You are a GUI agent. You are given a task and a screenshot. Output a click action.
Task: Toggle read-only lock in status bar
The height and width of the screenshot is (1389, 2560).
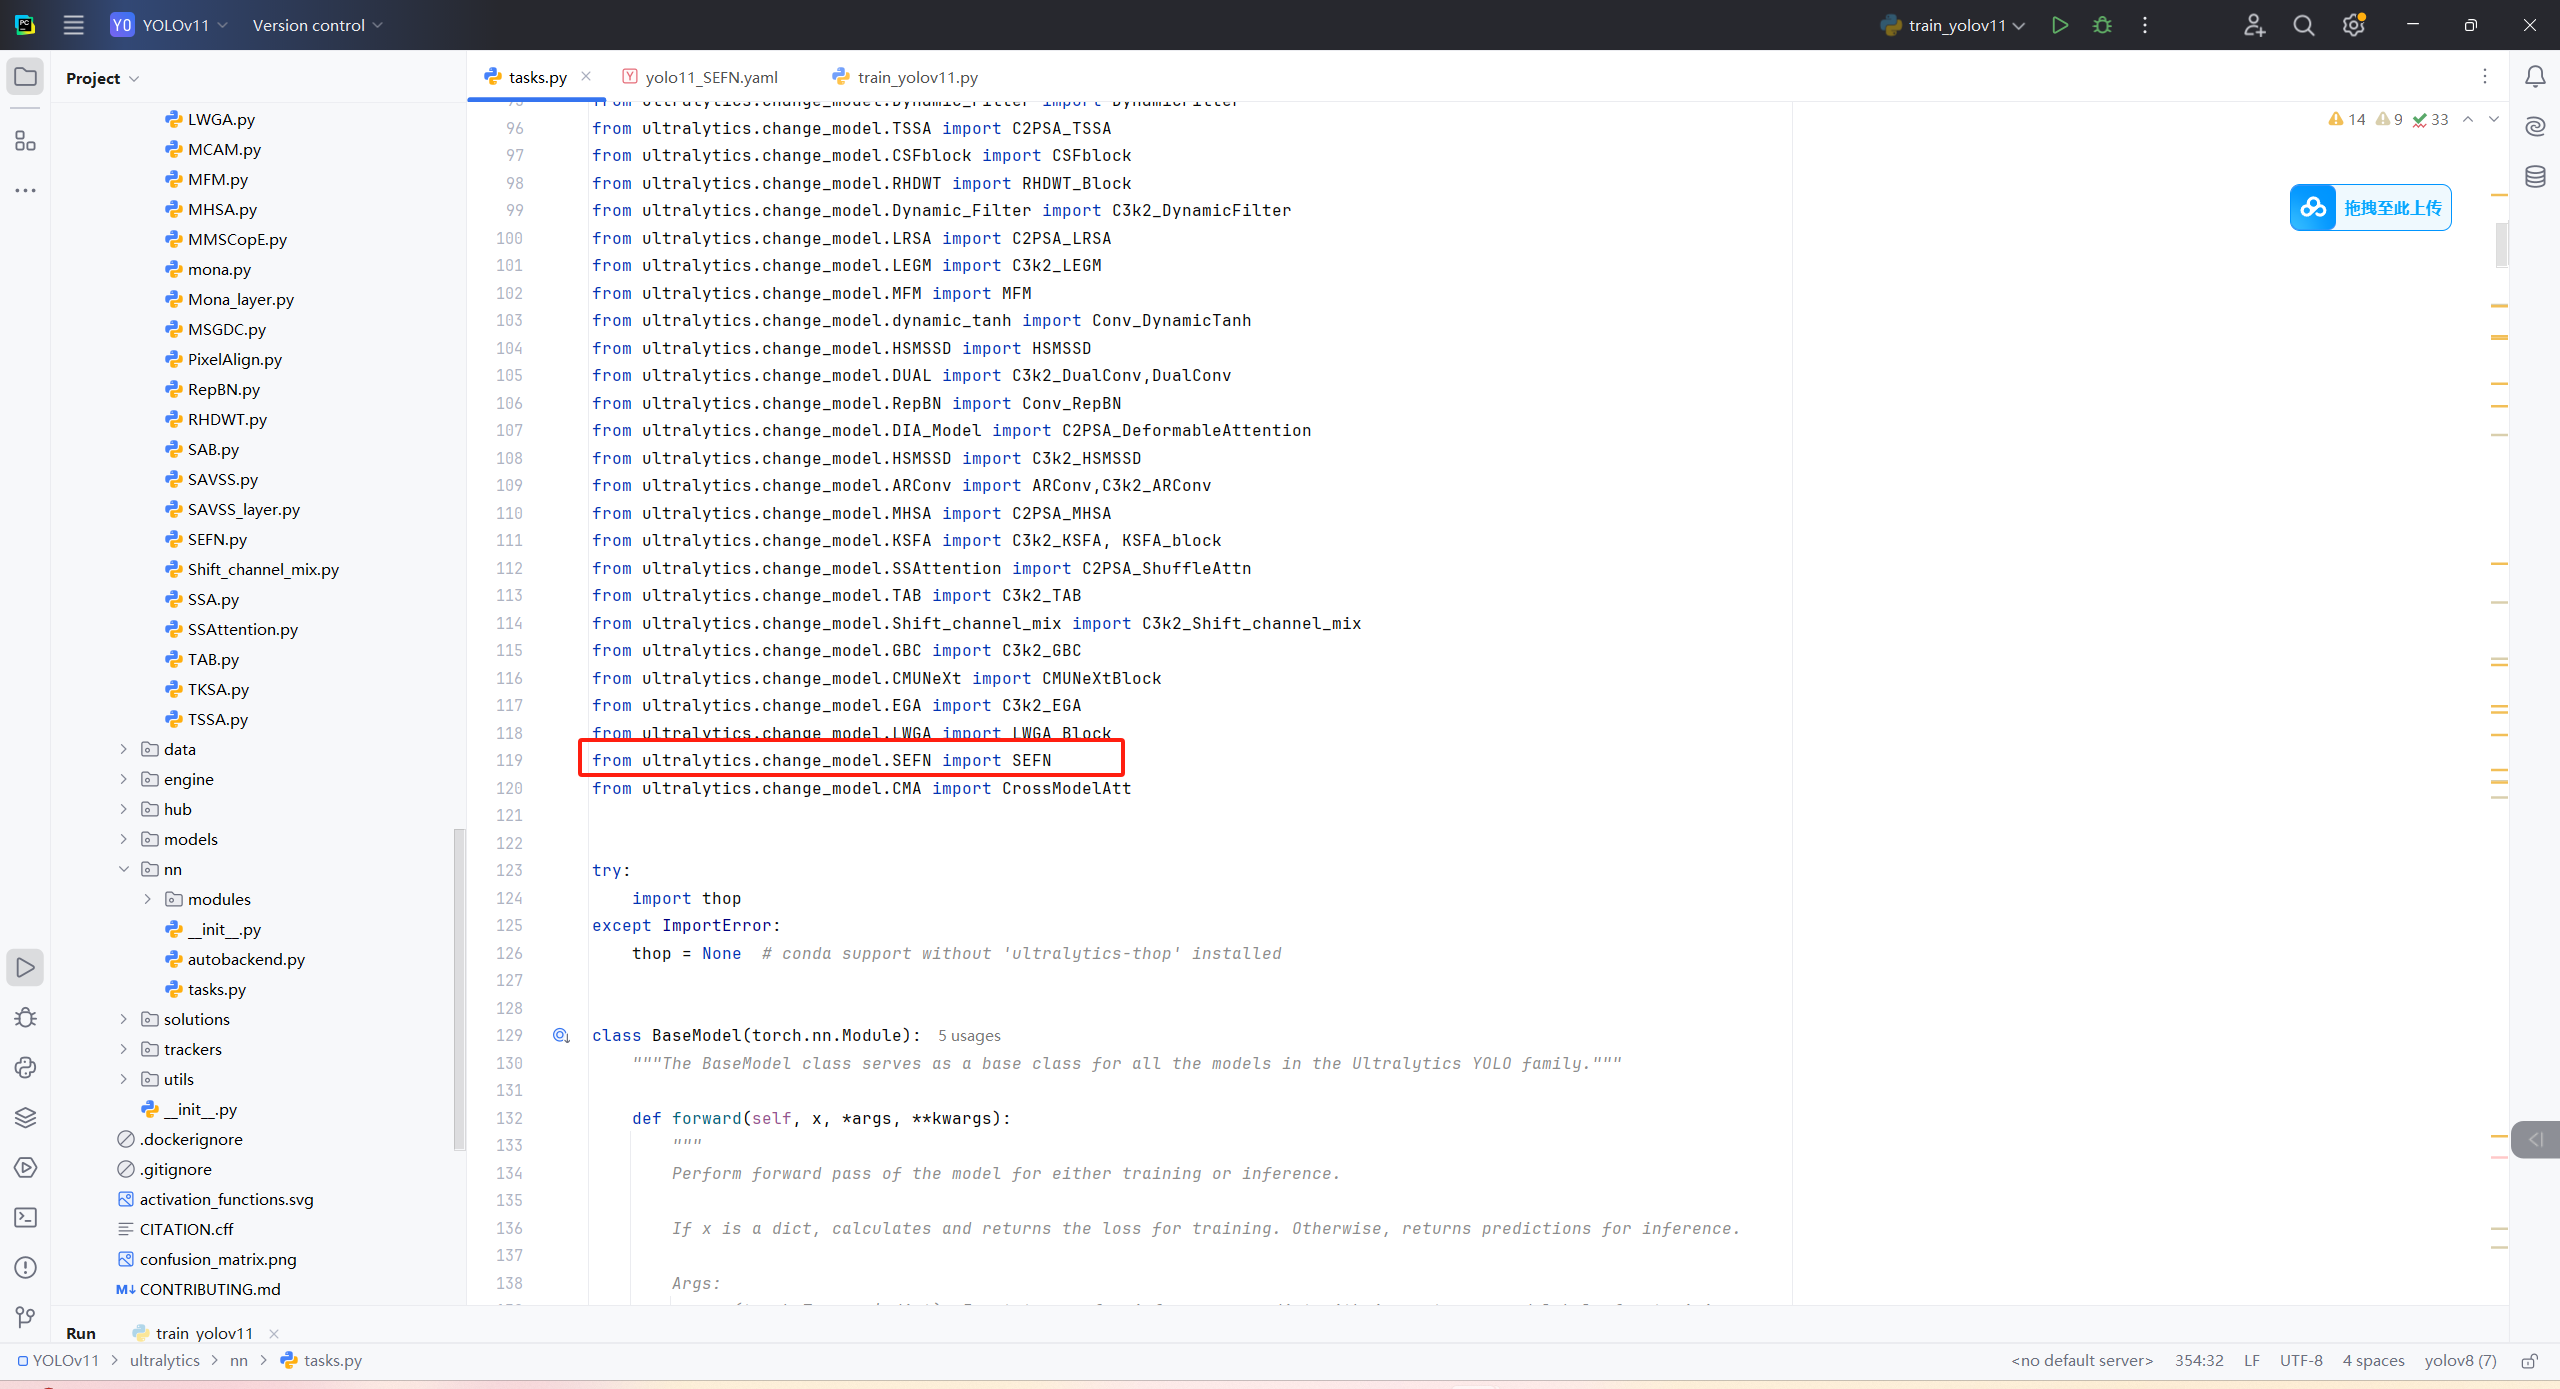[x=2529, y=1361]
